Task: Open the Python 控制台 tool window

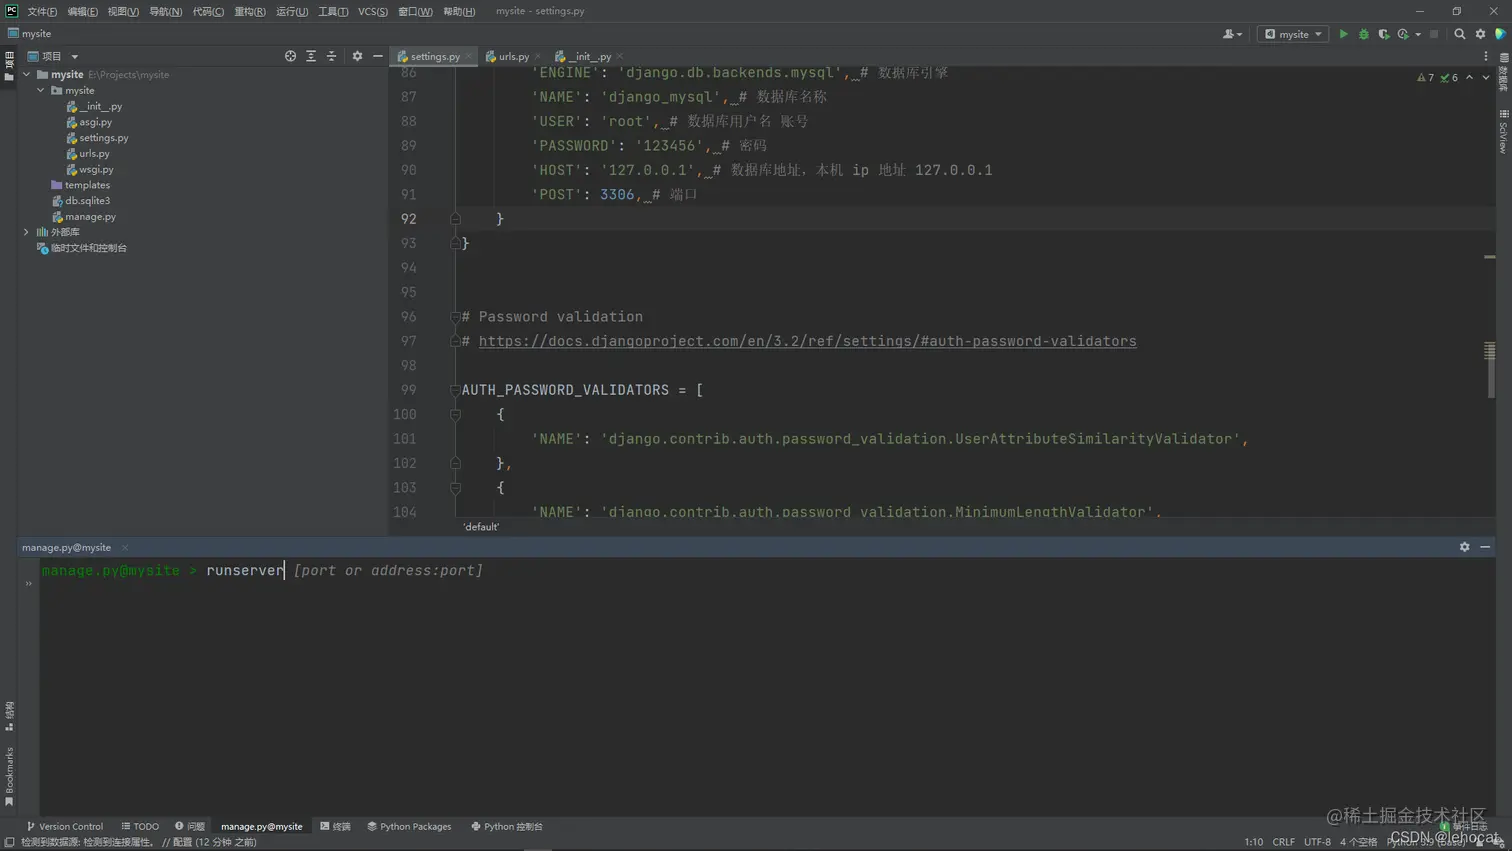Action: (x=507, y=827)
